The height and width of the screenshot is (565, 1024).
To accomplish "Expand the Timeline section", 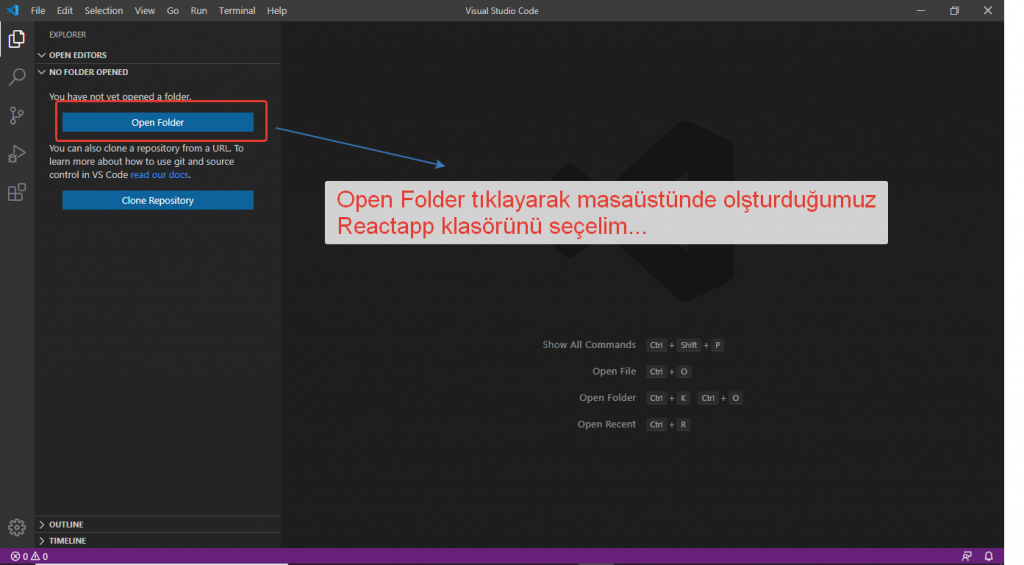I will [x=158, y=541].
